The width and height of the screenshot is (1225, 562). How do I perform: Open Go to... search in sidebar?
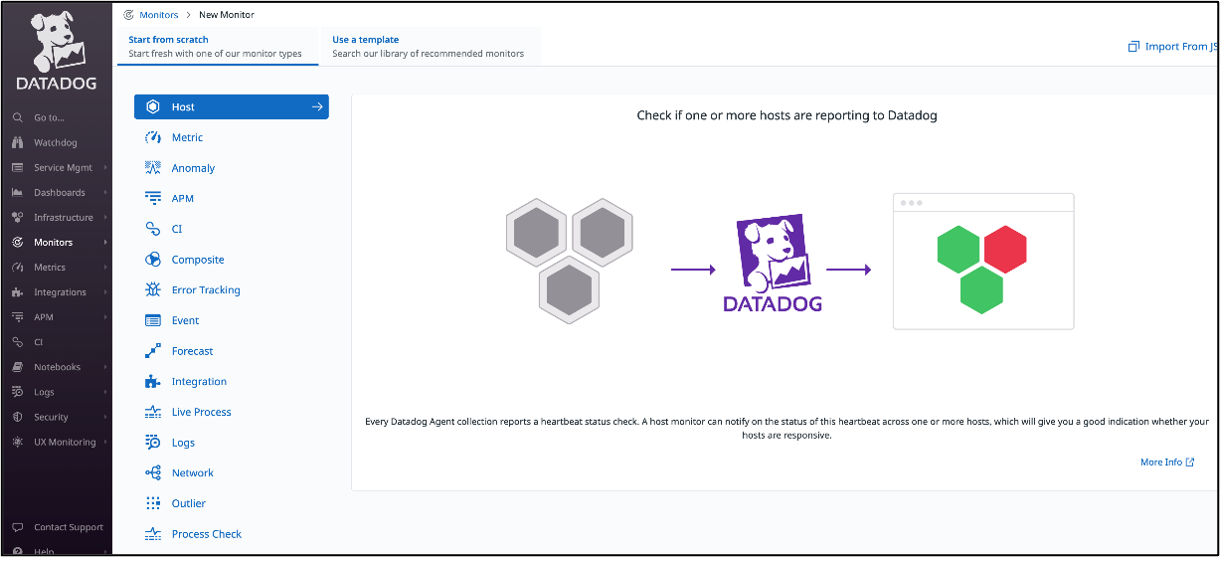(48, 118)
